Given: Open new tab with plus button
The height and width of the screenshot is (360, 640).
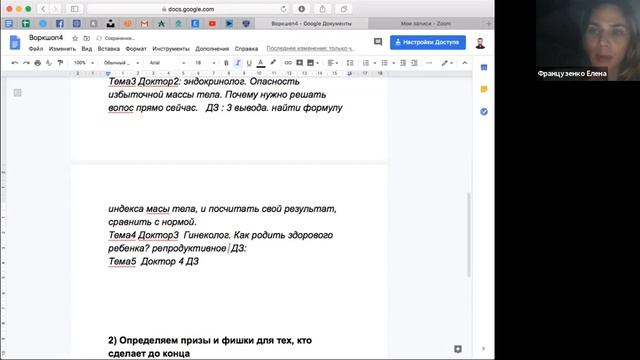Looking at the screenshot, I should coord(488,24).
